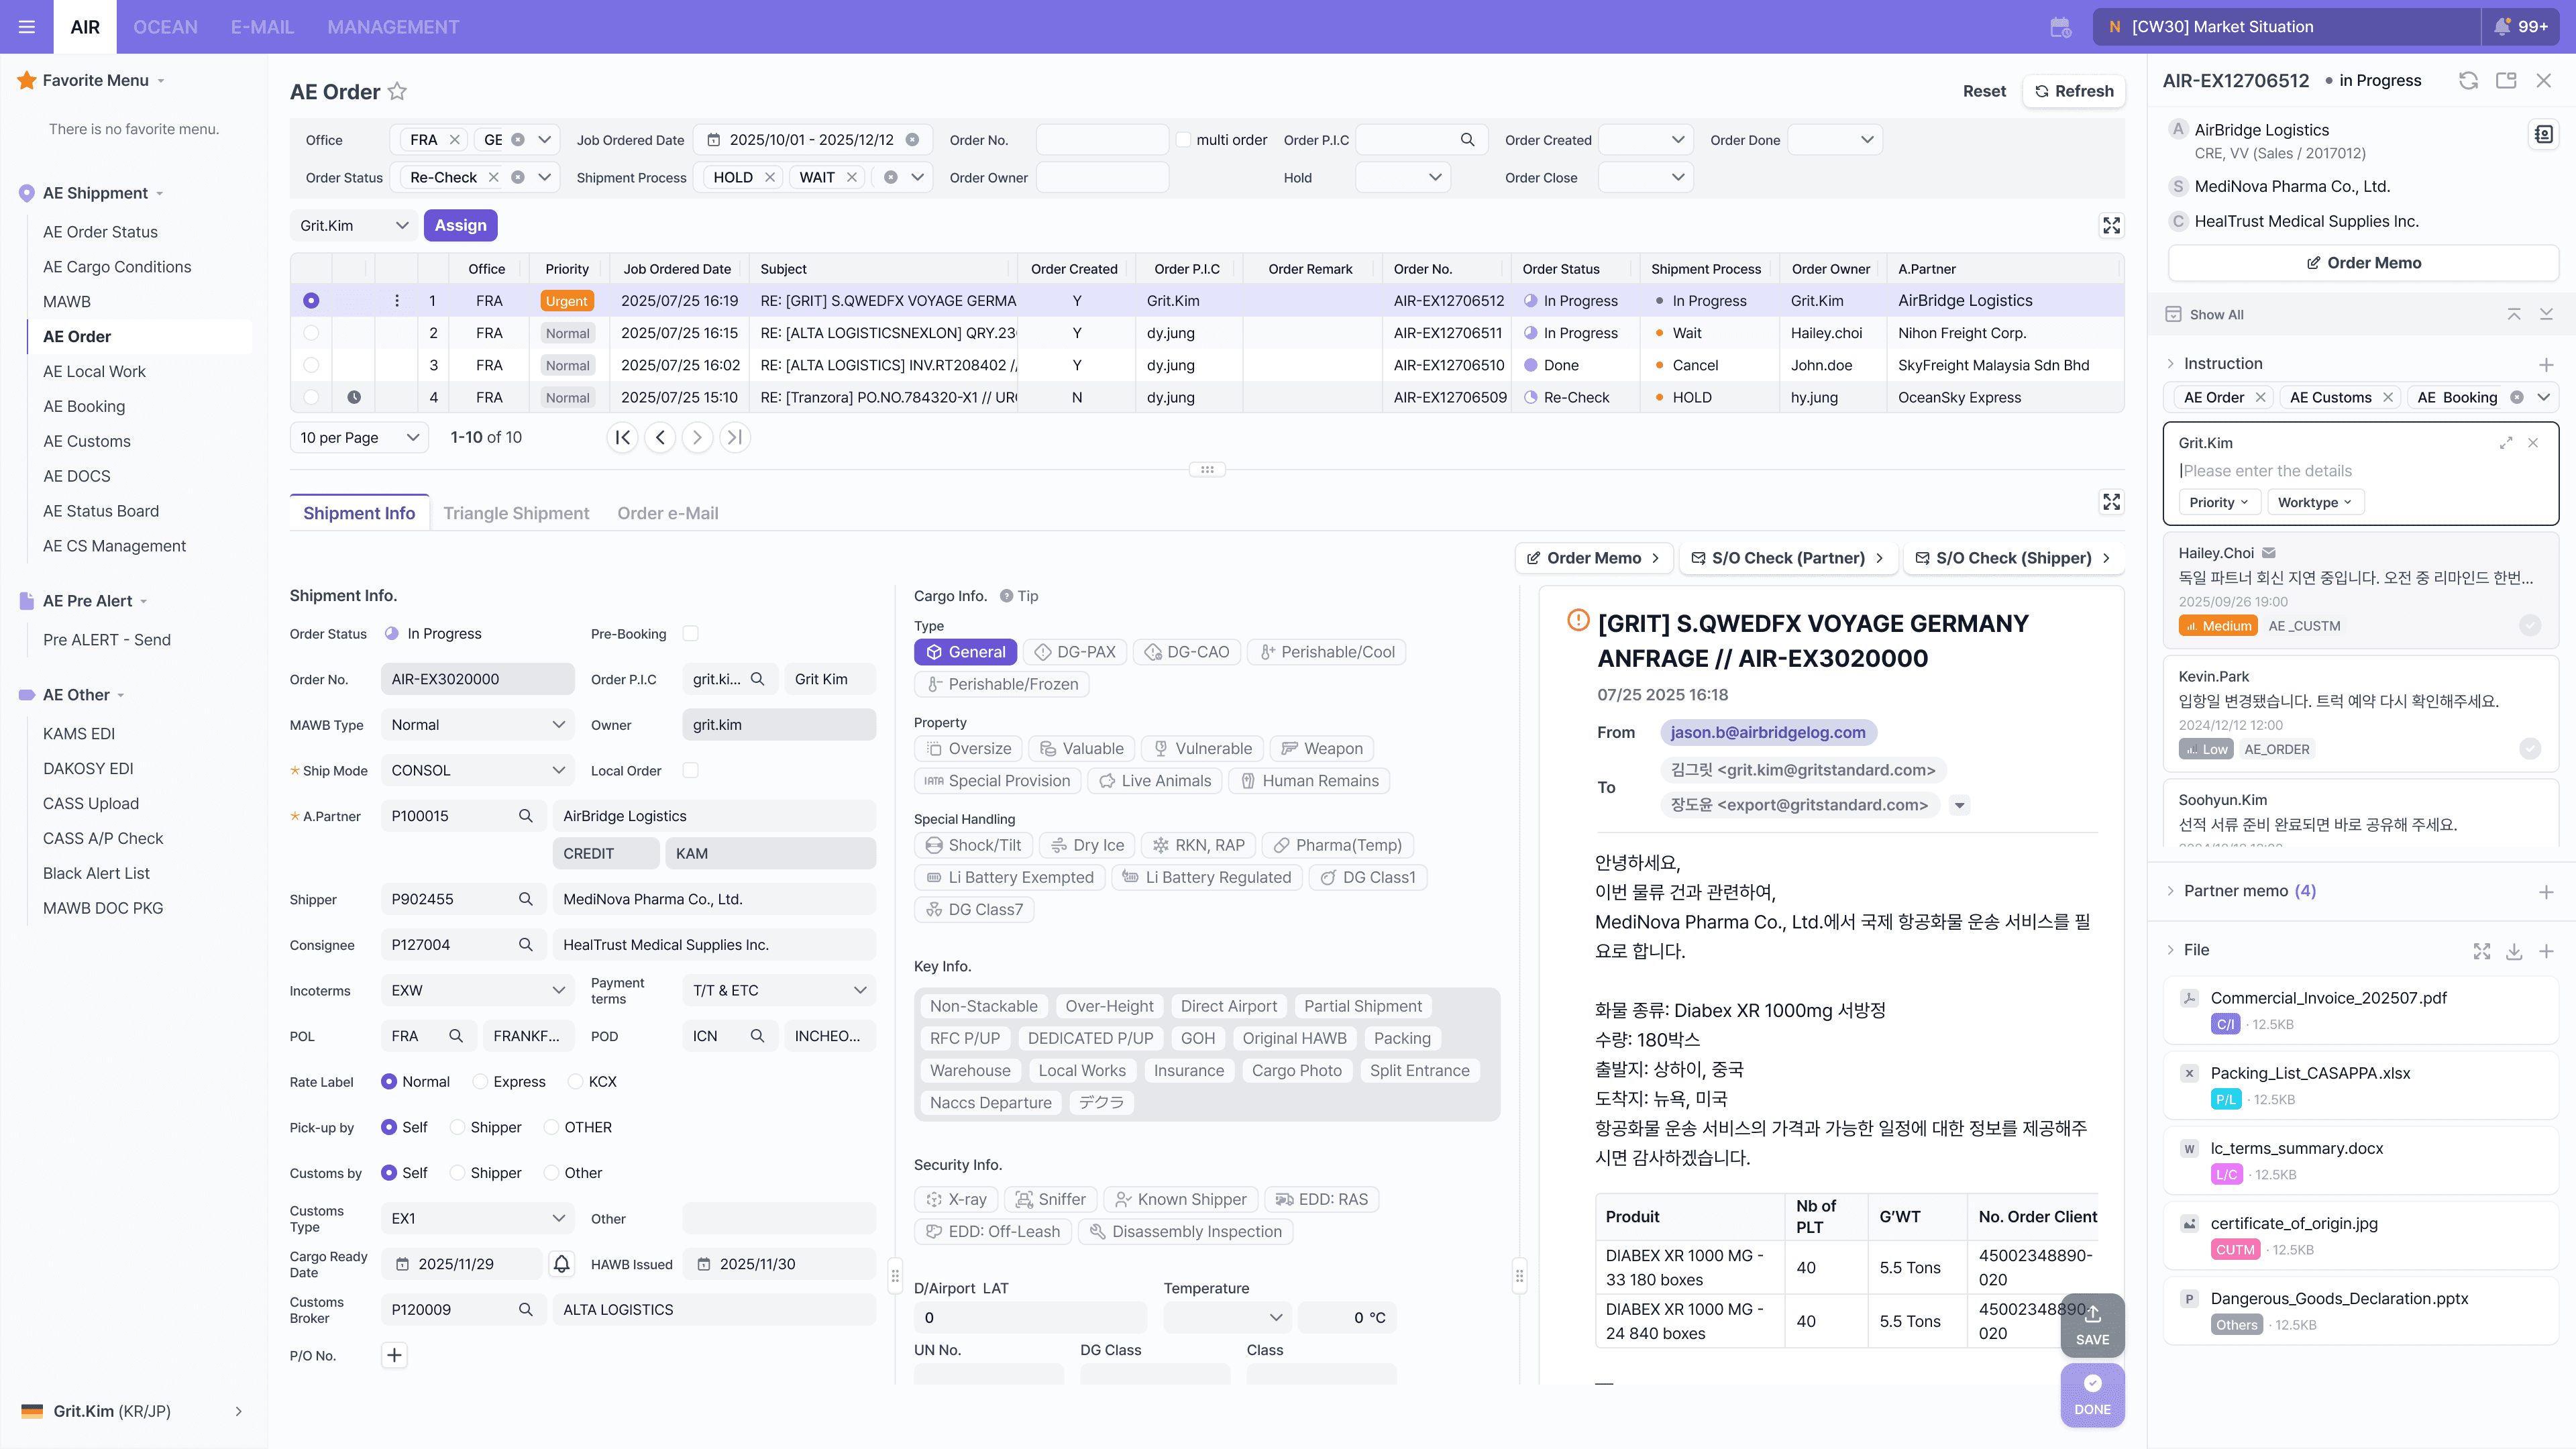Add a new P/O No. with plus icon
This screenshot has width=2576, height=1449.
tap(394, 1355)
